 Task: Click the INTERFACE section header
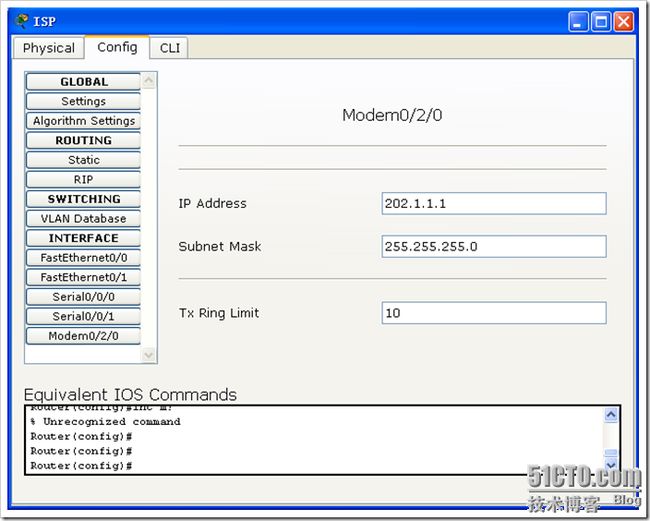[x=83, y=238]
